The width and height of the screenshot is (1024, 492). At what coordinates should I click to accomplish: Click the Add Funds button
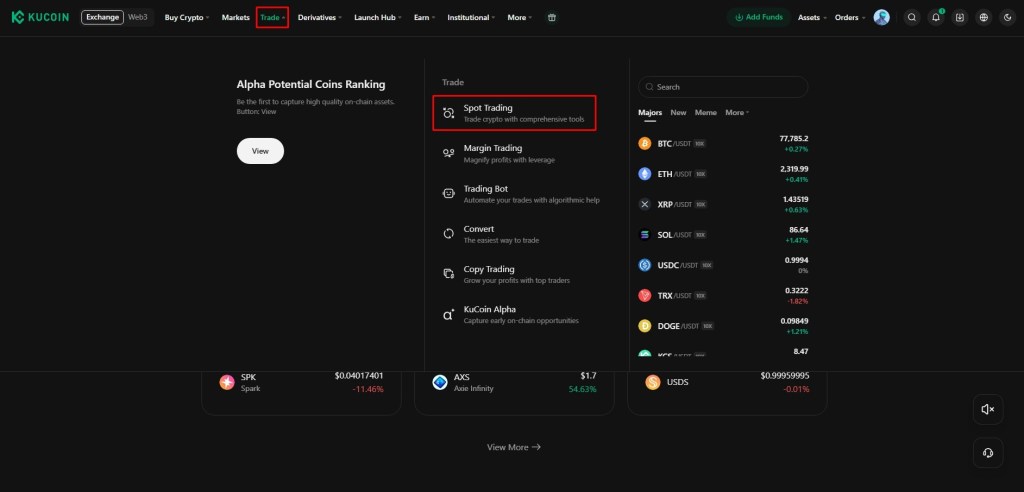click(x=759, y=18)
